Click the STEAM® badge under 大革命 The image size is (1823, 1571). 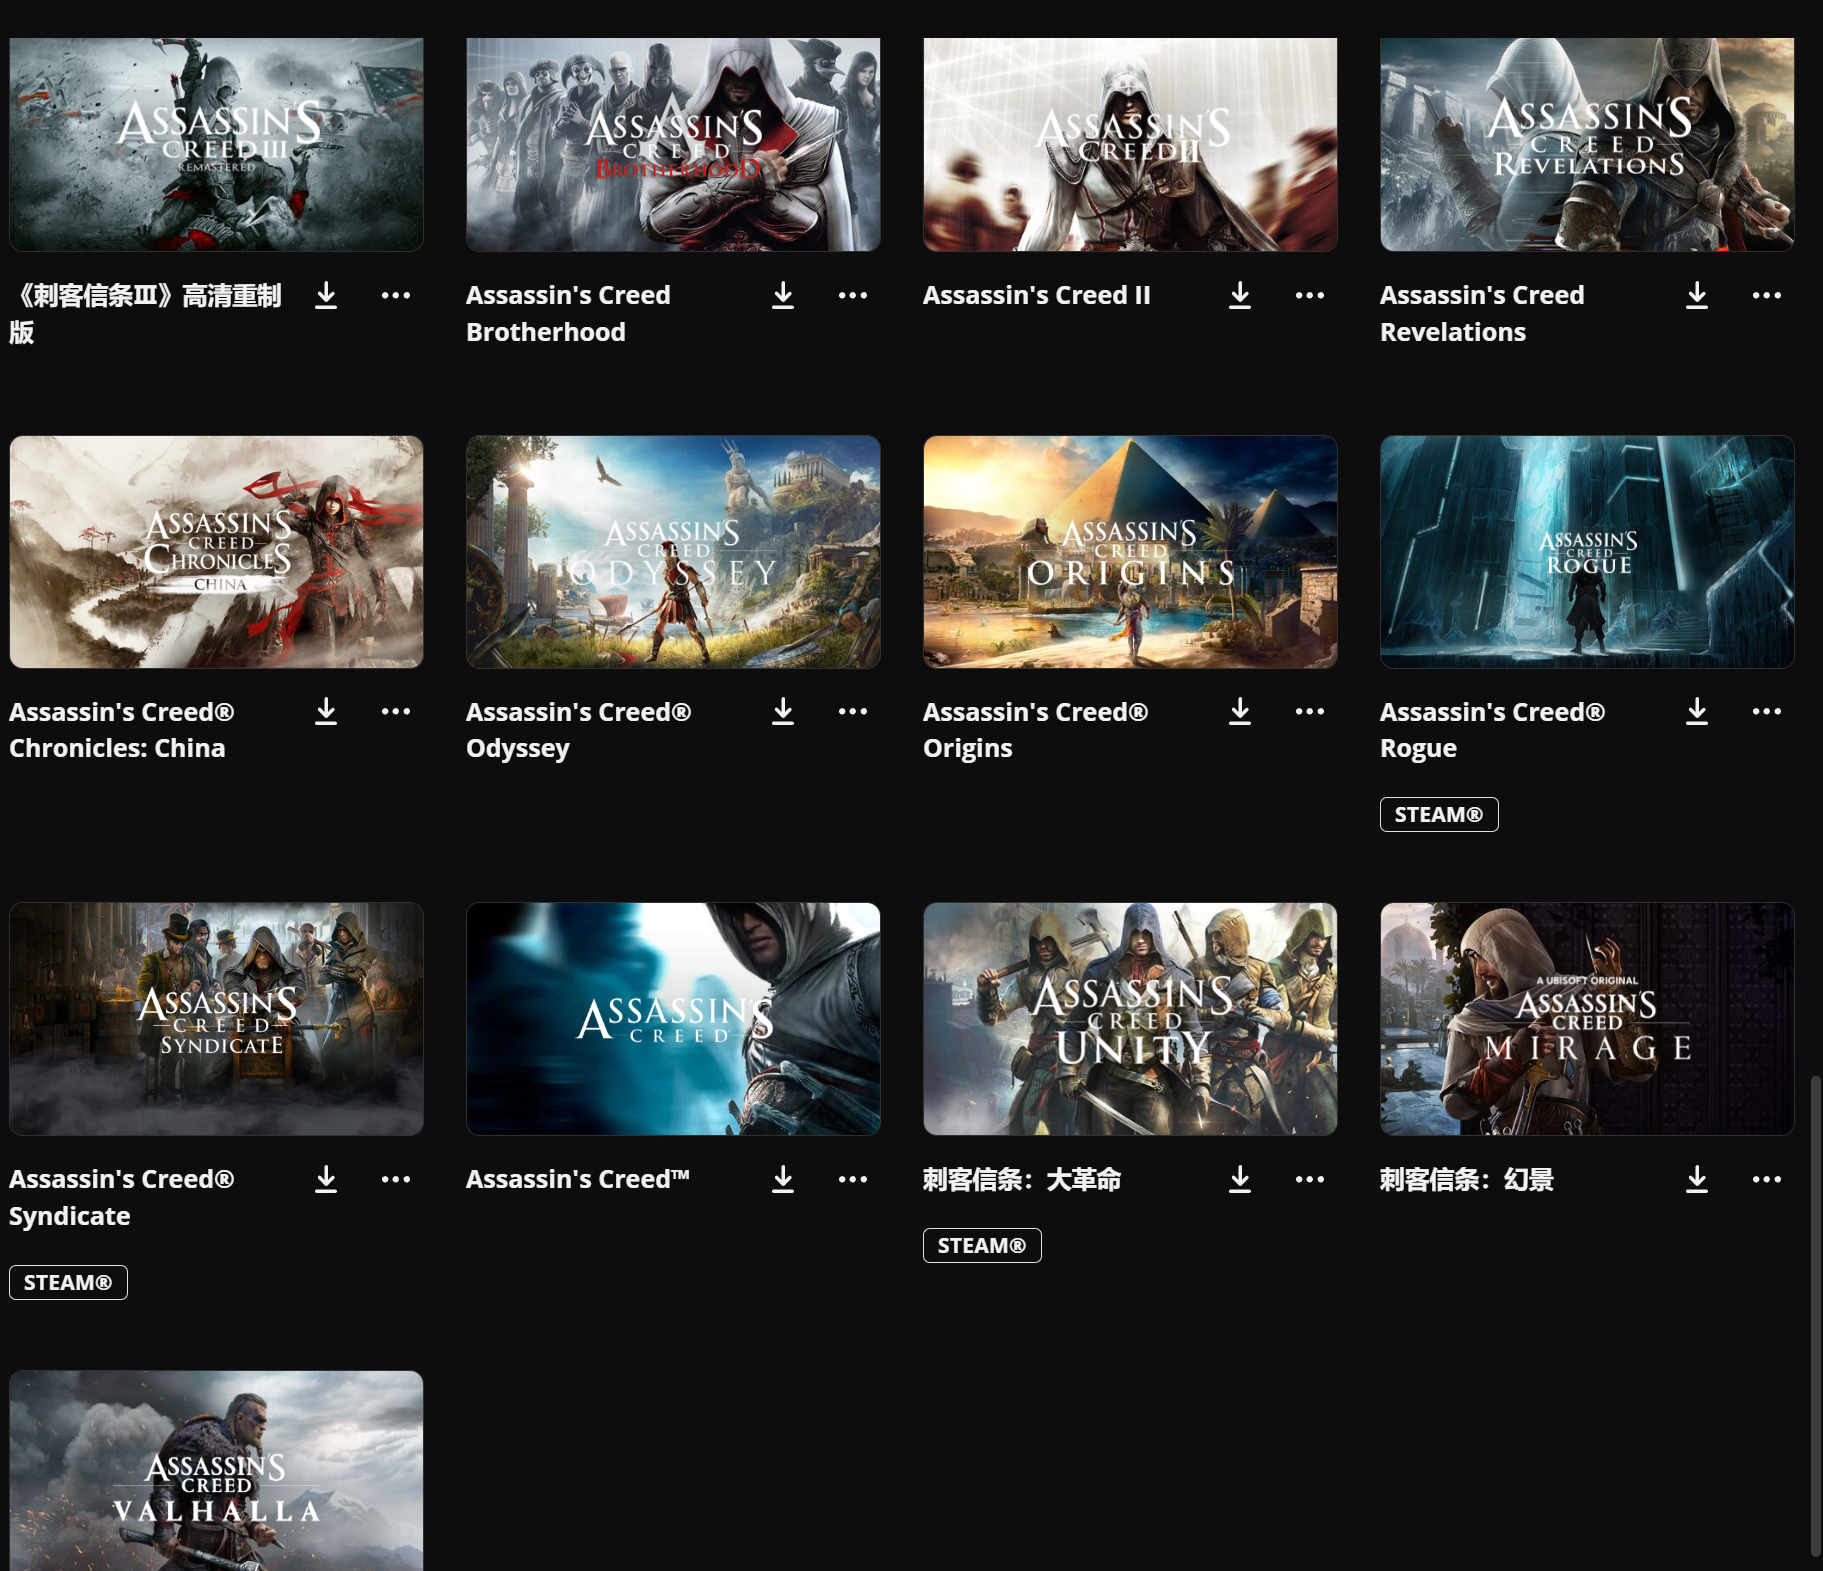pyautogui.click(x=982, y=1245)
